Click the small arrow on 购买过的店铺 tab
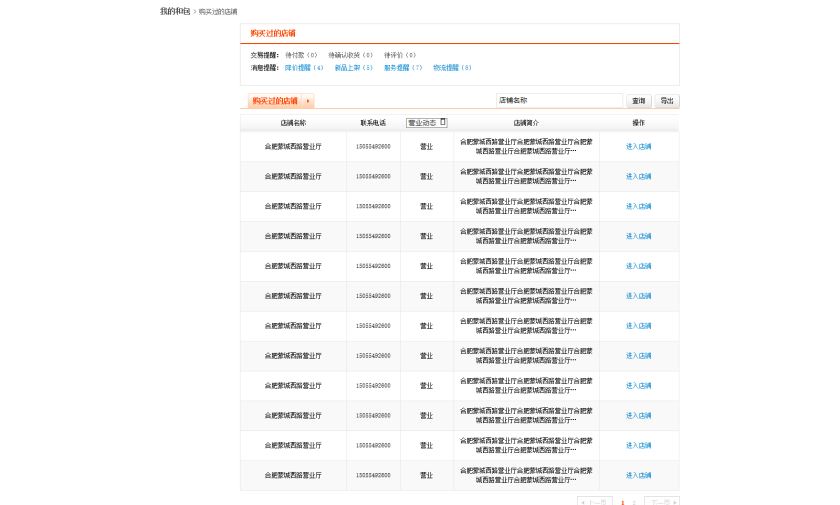840x505 pixels. (308, 101)
